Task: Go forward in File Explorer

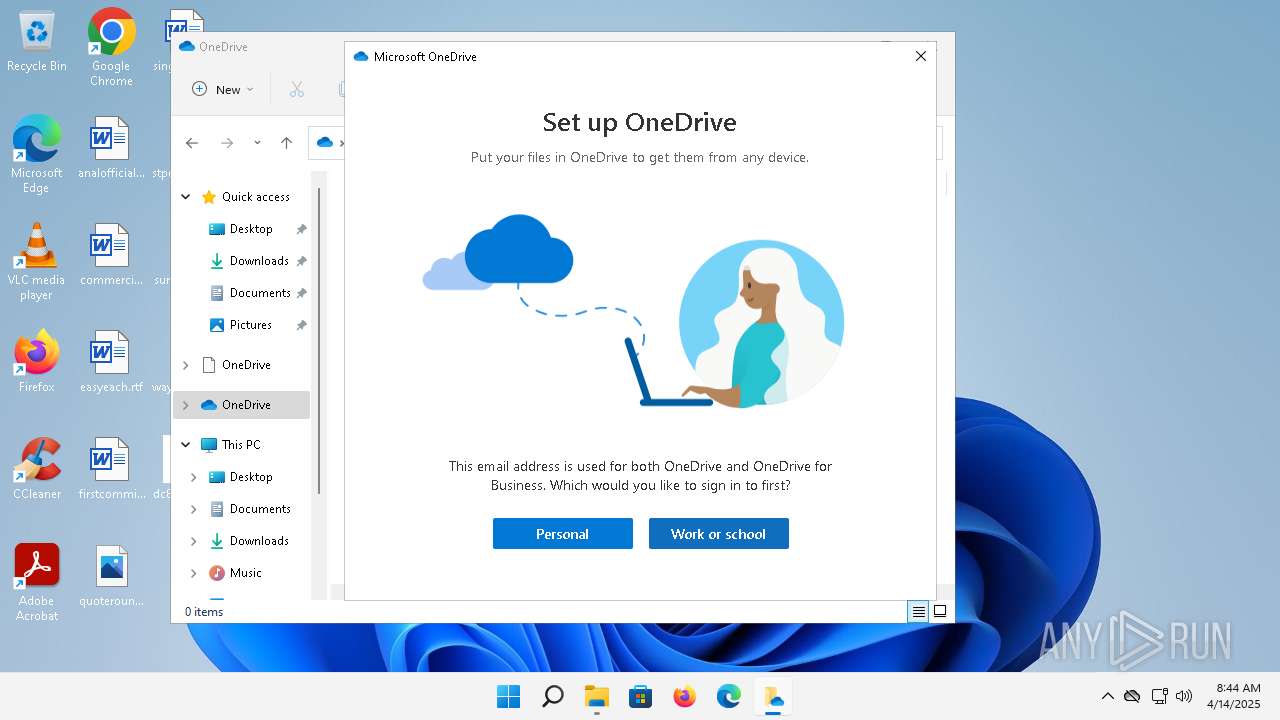Action: coord(227,143)
